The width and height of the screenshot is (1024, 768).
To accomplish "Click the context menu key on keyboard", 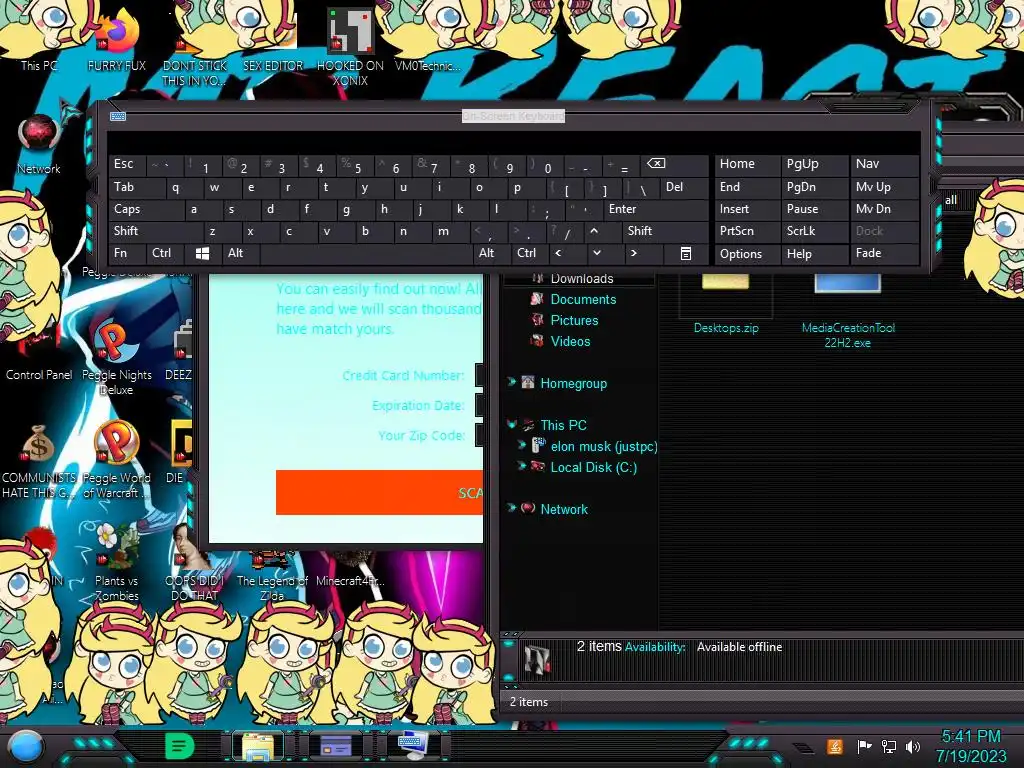I will coord(686,253).
